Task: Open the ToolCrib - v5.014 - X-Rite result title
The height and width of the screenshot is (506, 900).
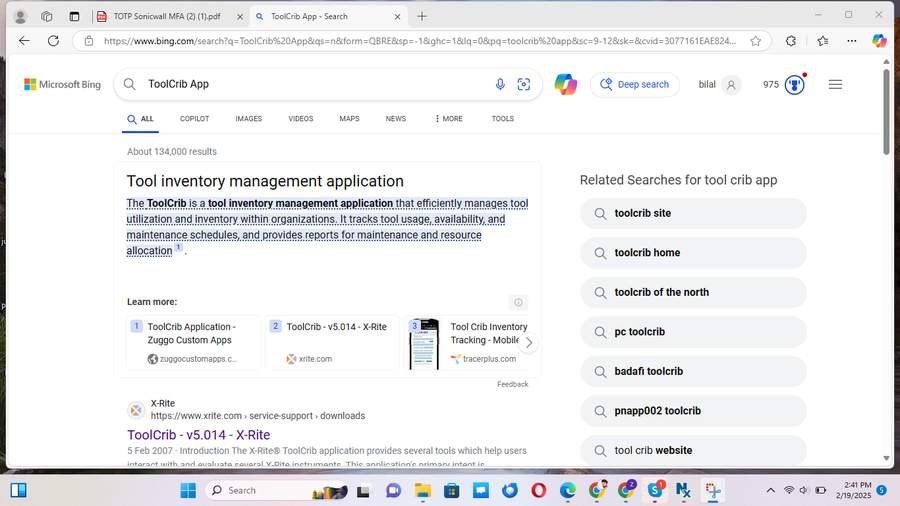Action: 199,435
